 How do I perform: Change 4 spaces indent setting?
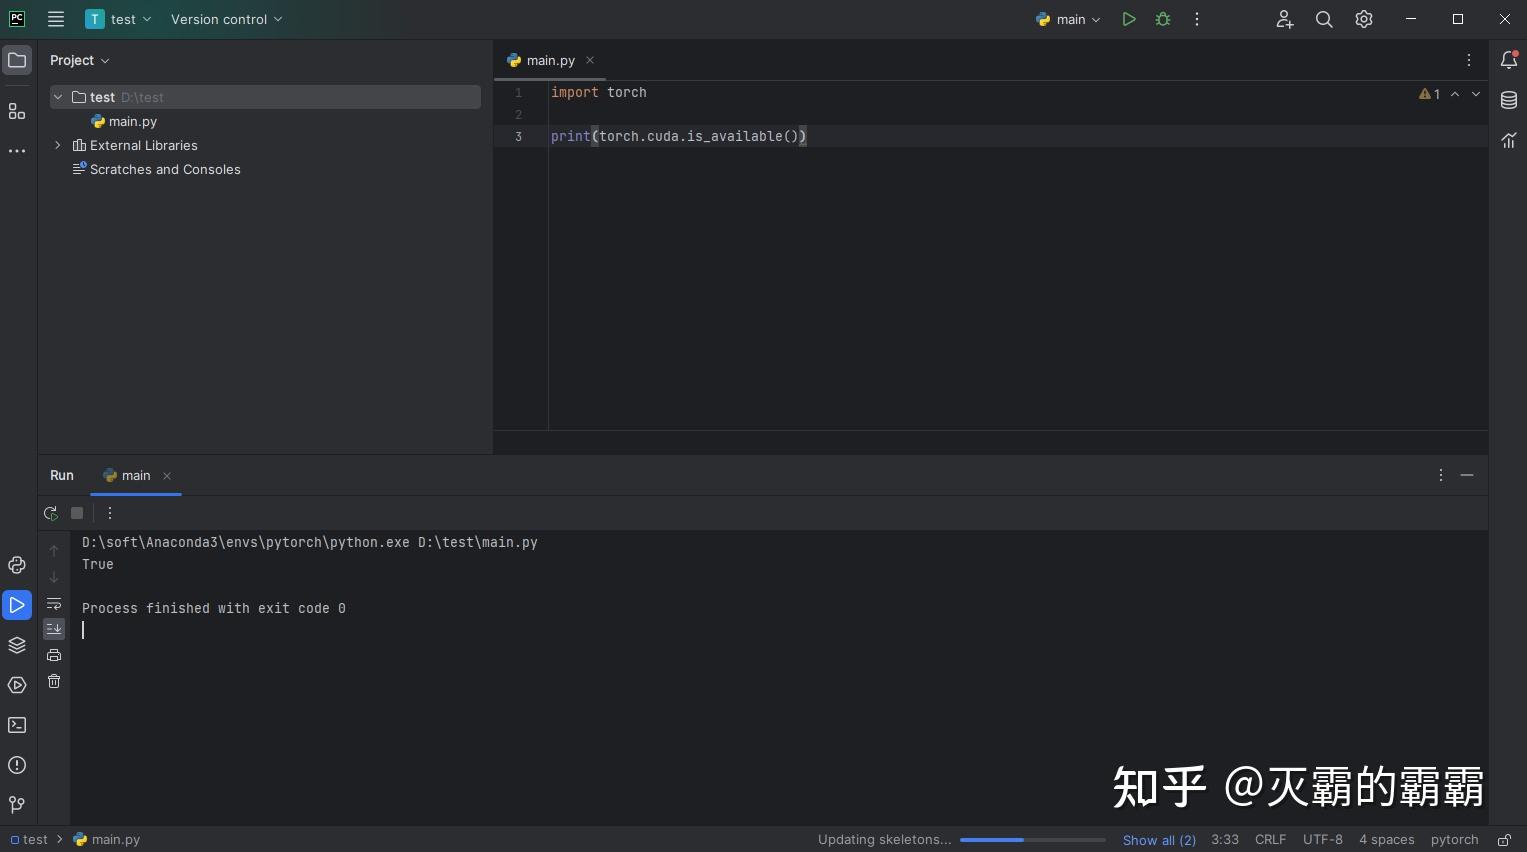(x=1387, y=840)
